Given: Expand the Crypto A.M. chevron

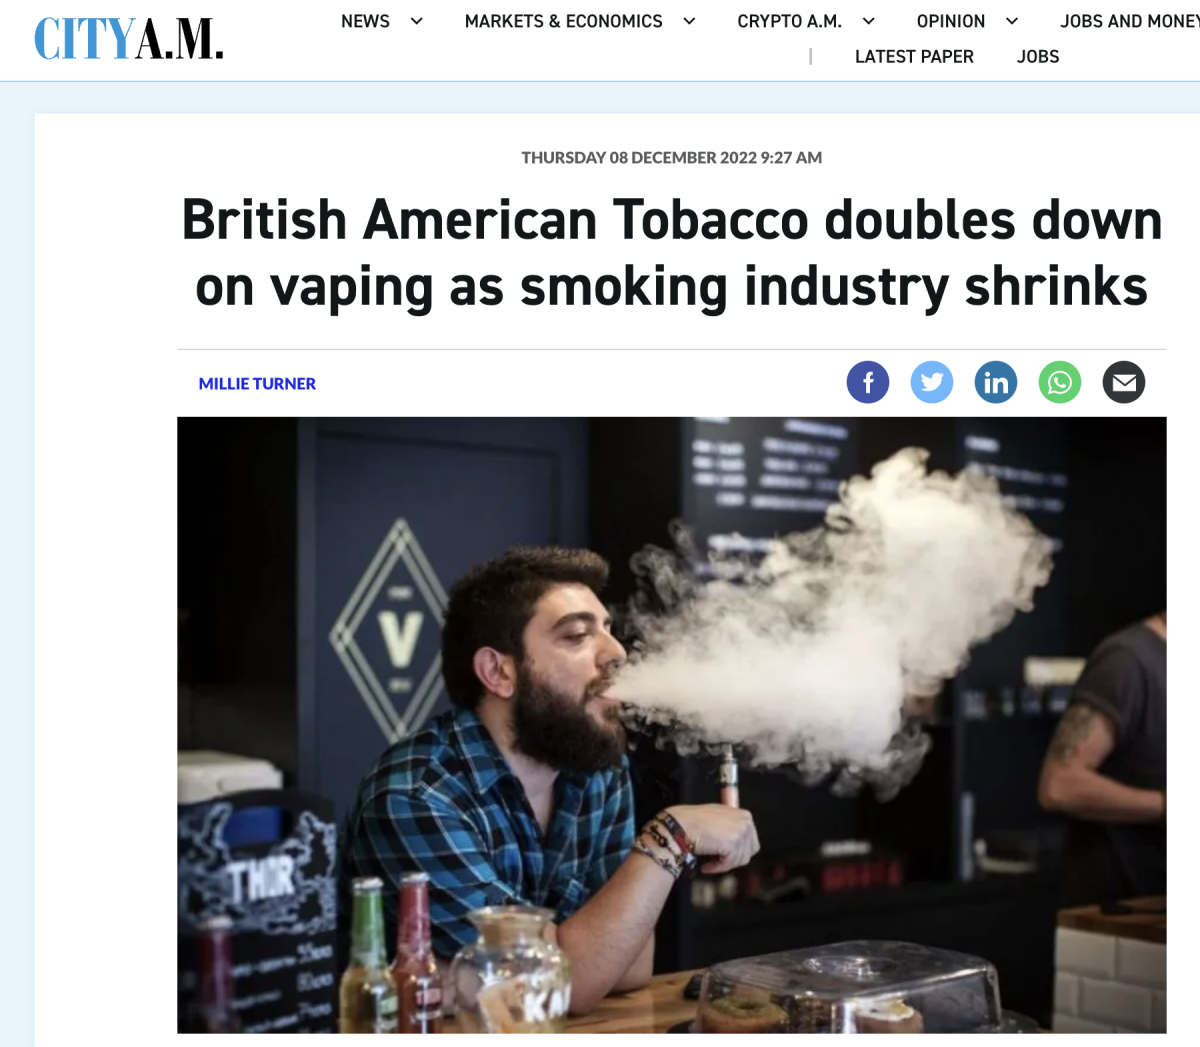Looking at the screenshot, I should point(869,21).
